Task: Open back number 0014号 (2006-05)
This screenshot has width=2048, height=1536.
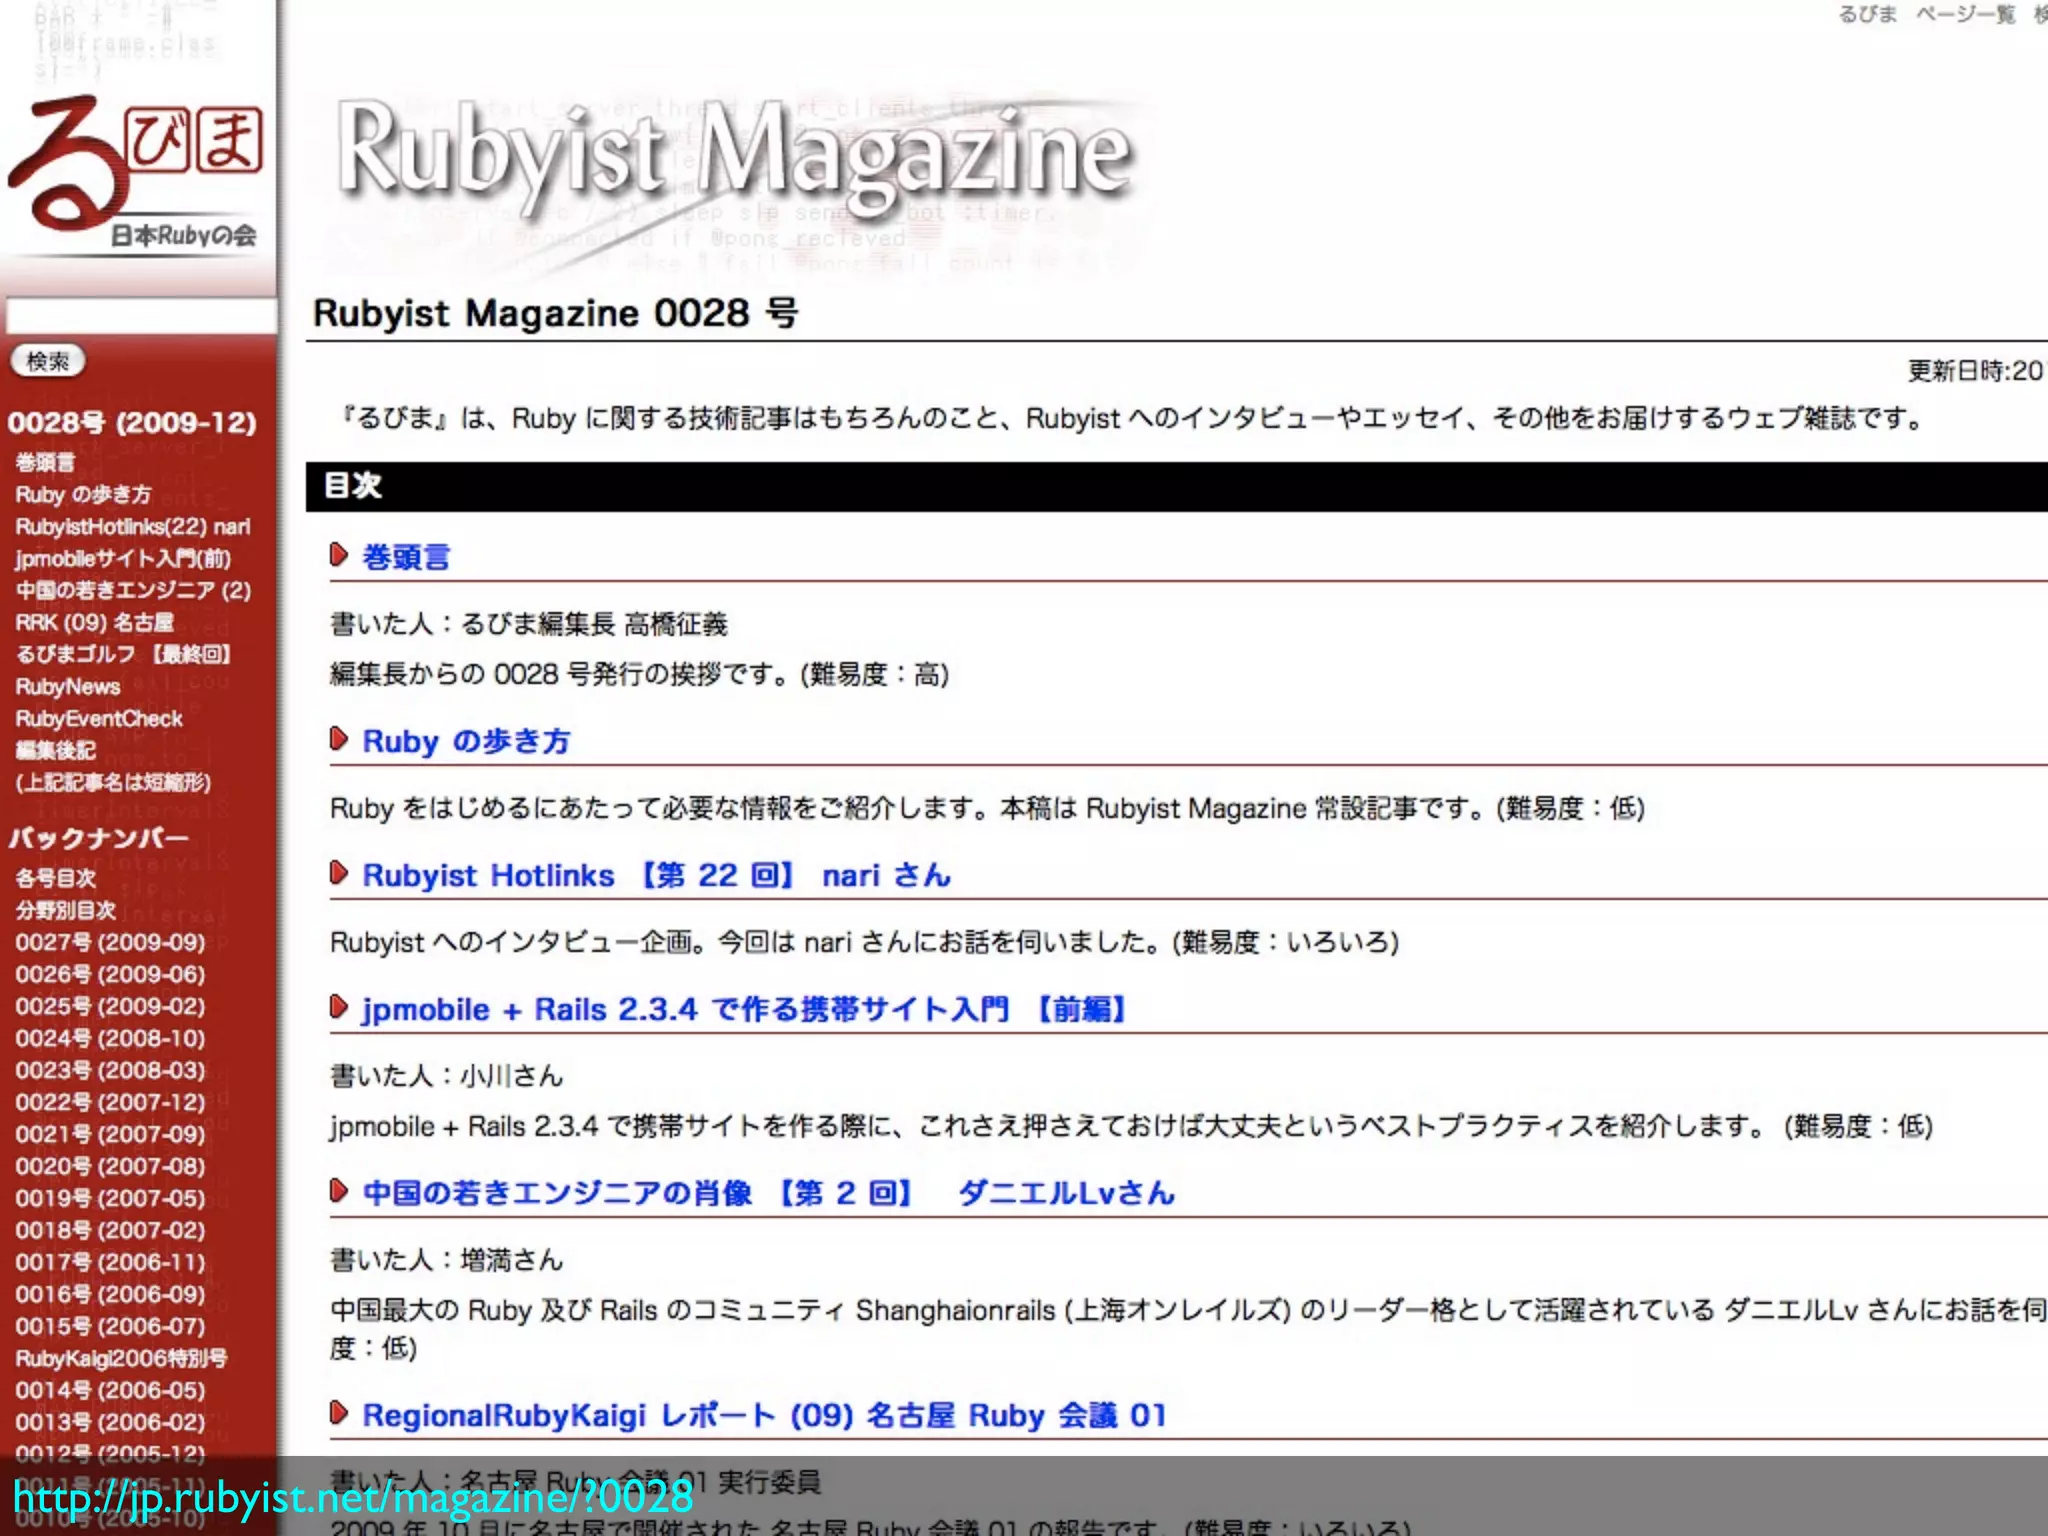Action: click(110, 1390)
